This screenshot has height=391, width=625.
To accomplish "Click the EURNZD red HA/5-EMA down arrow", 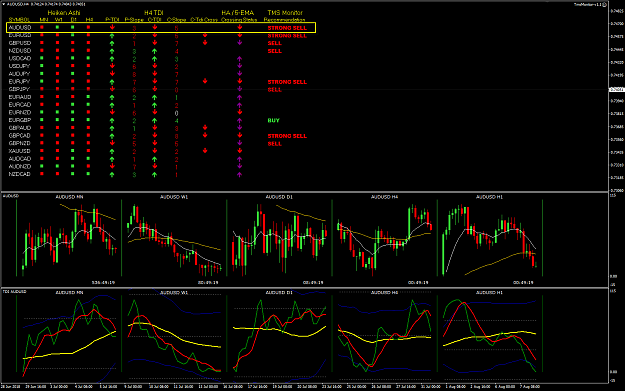I will tap(240, 112).
